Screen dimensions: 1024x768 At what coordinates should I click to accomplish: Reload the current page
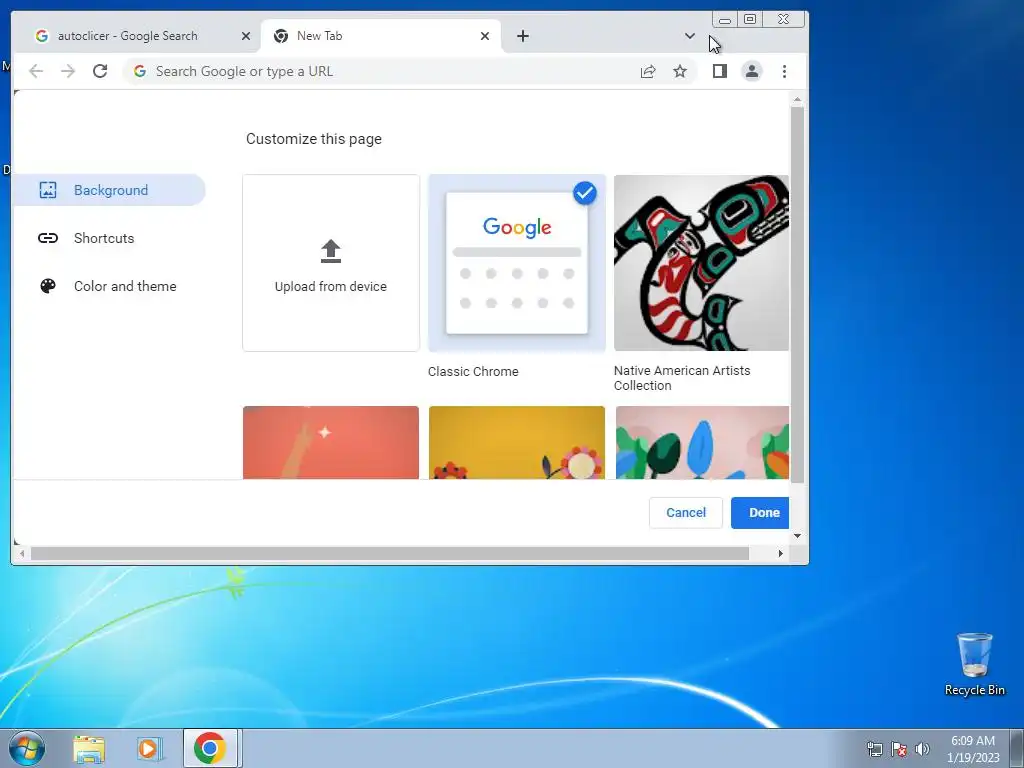click(x=100, y=71)
